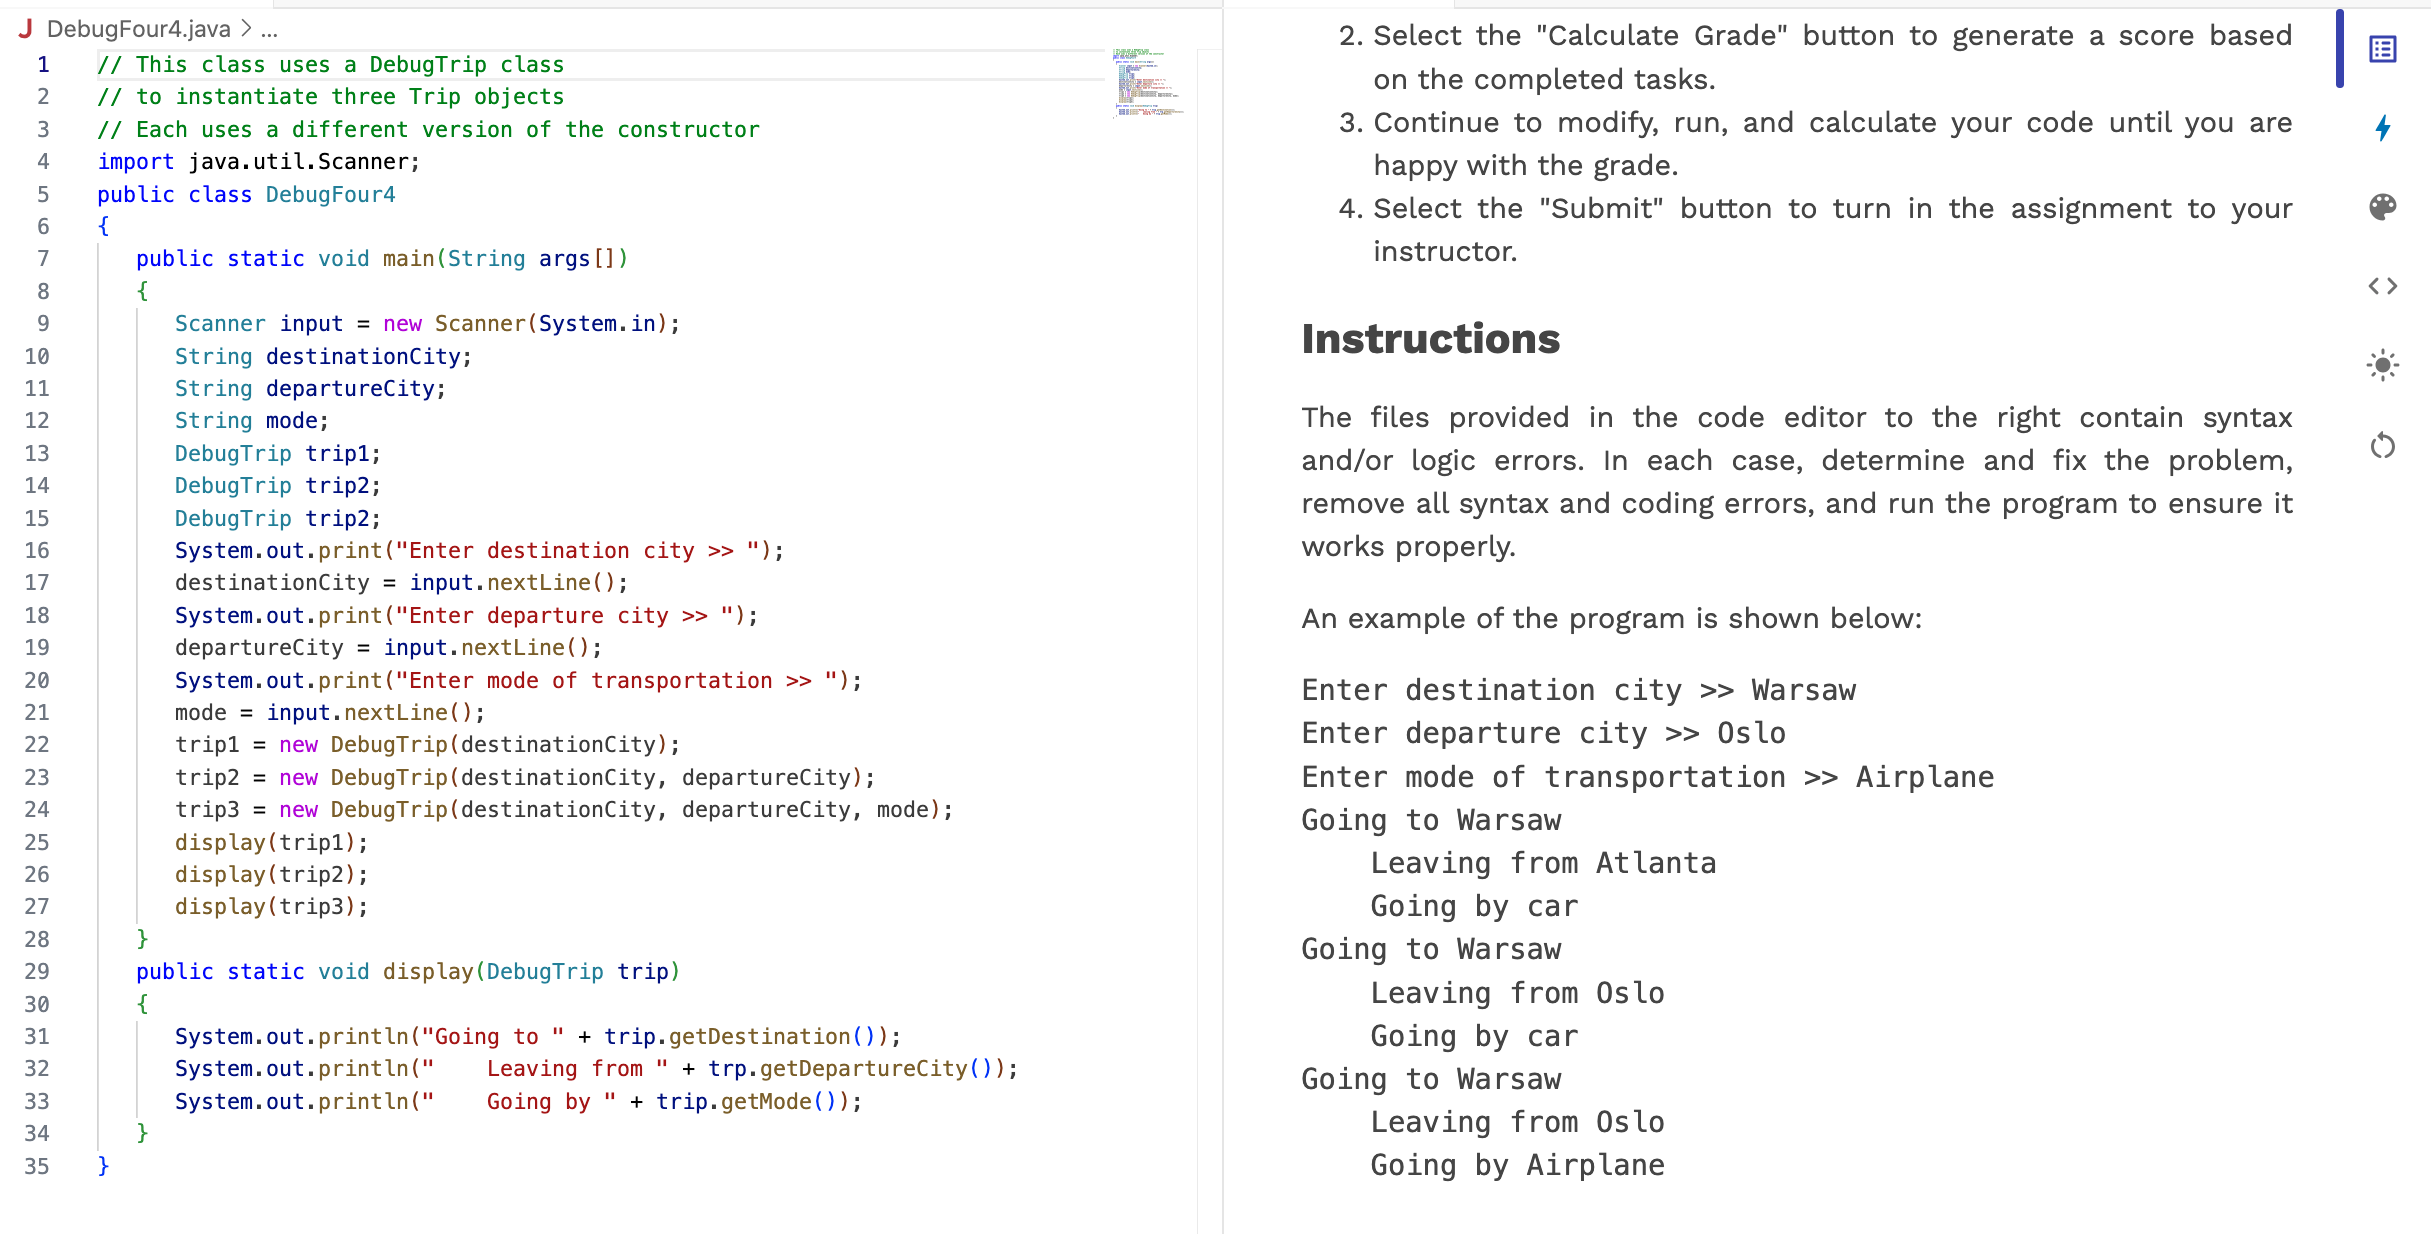Switch to code view using the angle brackets icon
The image size is (2431, 1234).
click(x=2384, y=287)
